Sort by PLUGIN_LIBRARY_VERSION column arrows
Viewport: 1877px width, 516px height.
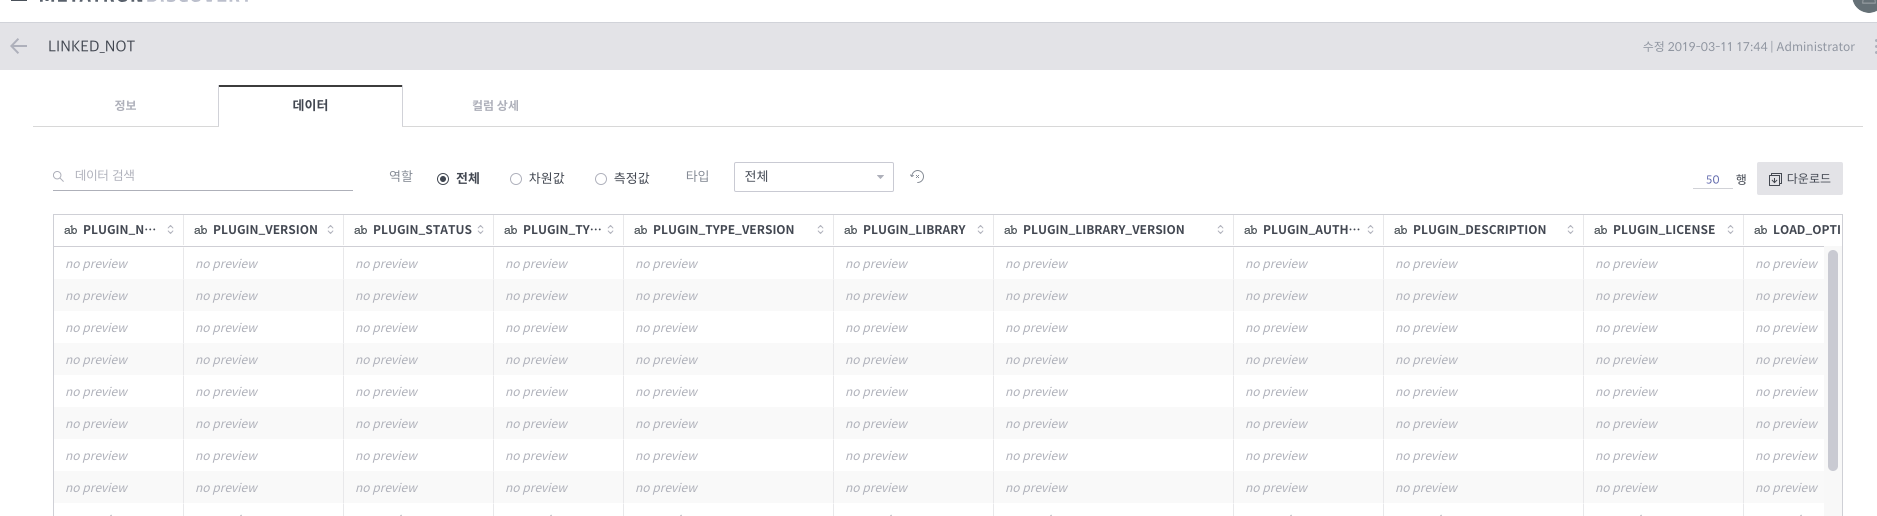[x=1220, y=230]
